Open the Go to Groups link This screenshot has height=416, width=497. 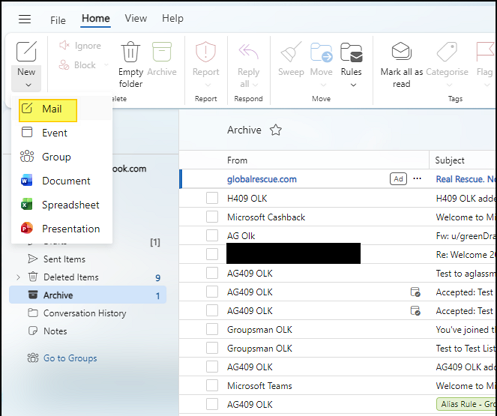[70, 358]
